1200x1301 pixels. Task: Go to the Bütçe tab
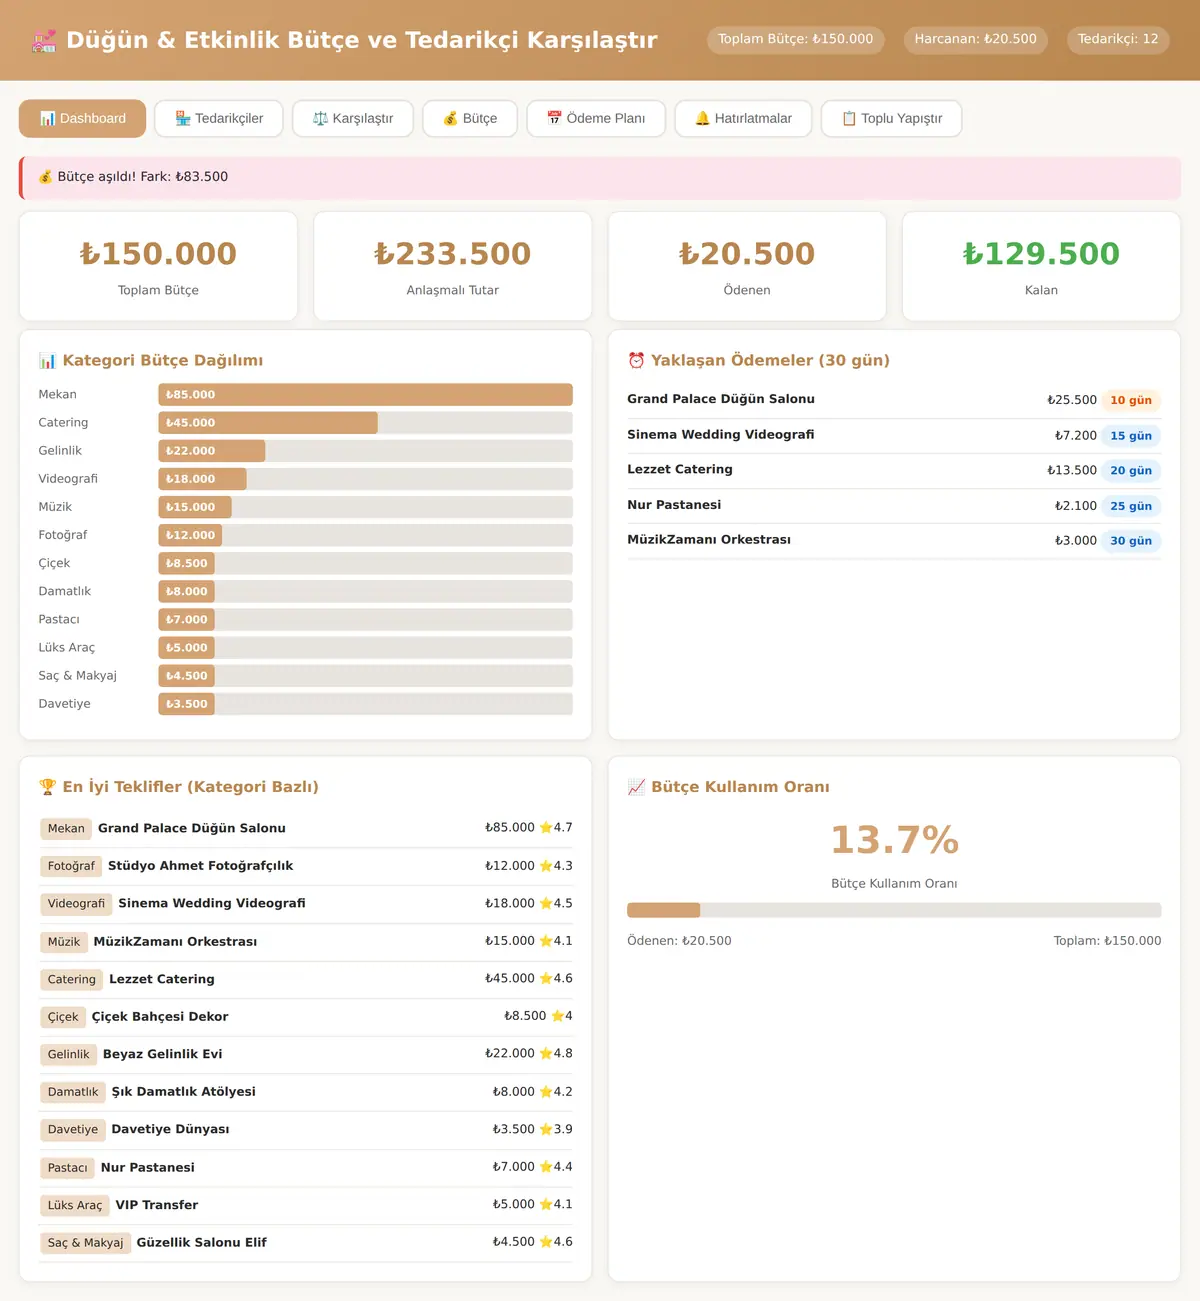click(470, 118)
